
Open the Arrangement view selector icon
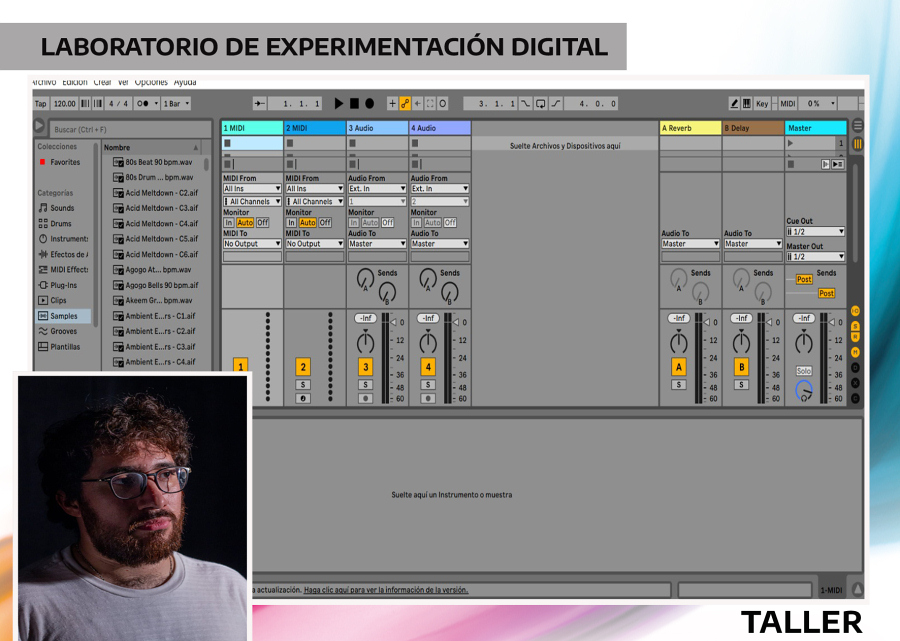[858, 125]
